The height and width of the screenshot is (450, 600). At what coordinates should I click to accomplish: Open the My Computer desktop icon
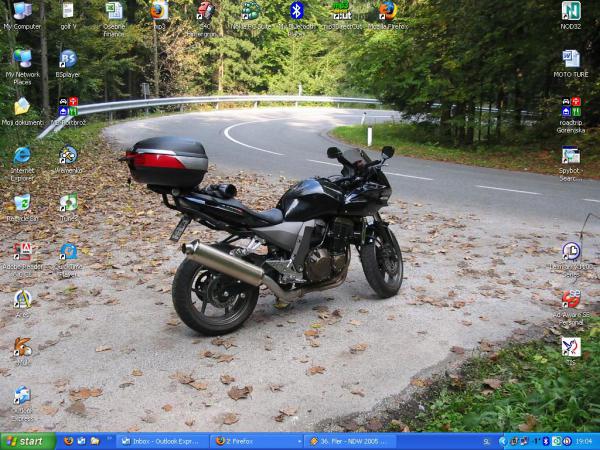22,12
